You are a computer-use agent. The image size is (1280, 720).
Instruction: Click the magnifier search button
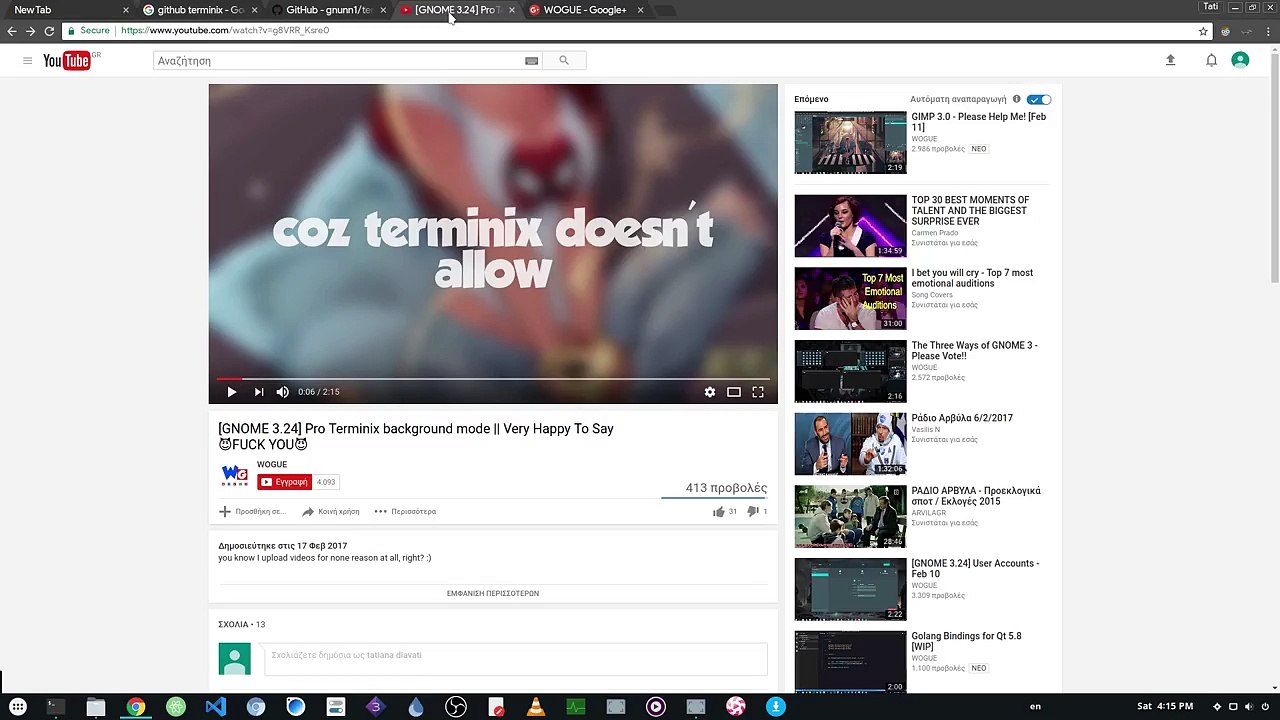[564, 61]
